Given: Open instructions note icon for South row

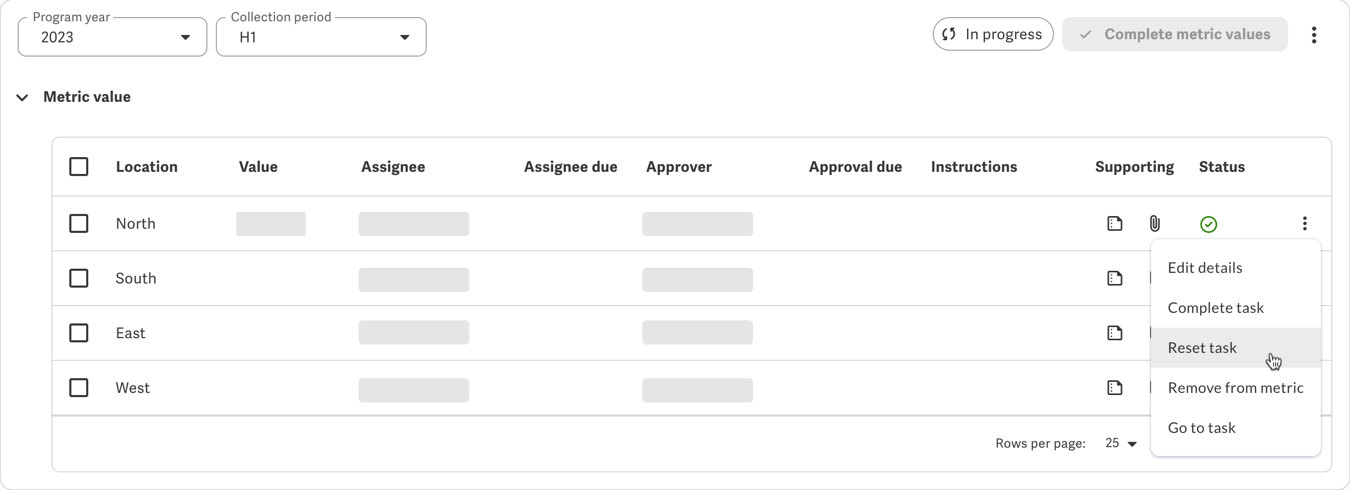Looking at the screenshot, I should 1115,279.
